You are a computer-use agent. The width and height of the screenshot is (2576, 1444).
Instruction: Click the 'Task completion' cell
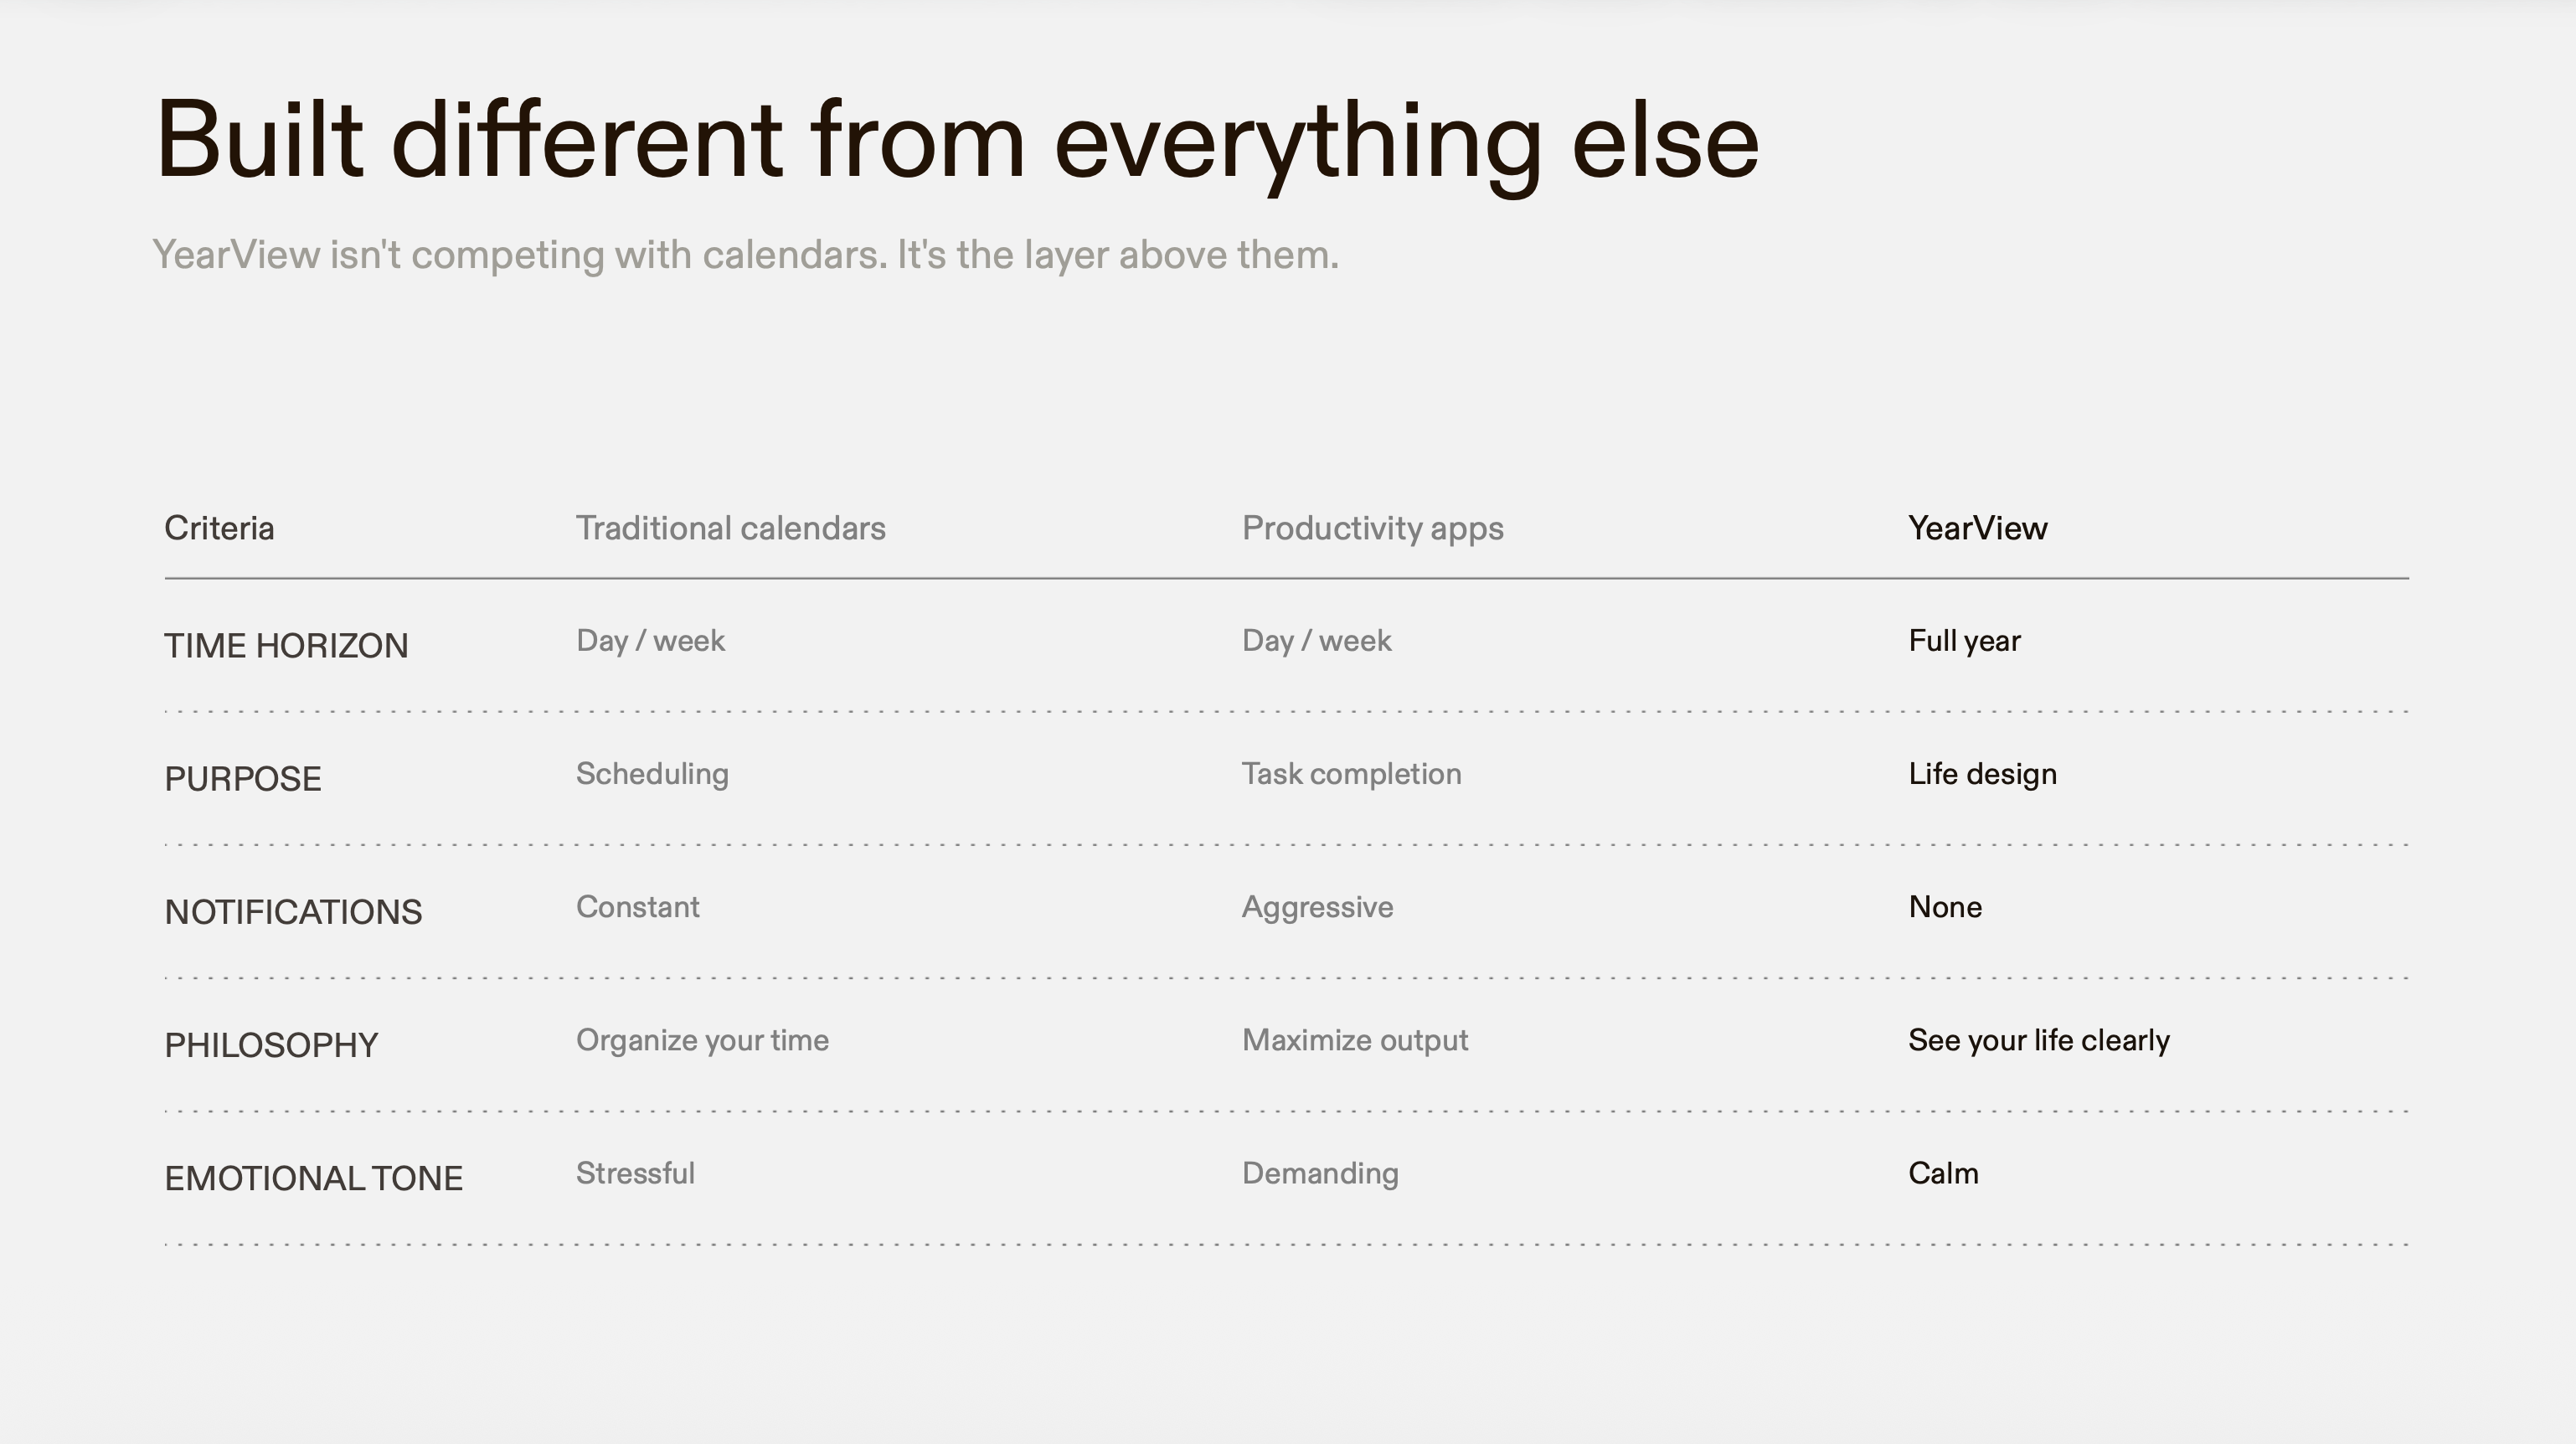[x=1351, y=774]
